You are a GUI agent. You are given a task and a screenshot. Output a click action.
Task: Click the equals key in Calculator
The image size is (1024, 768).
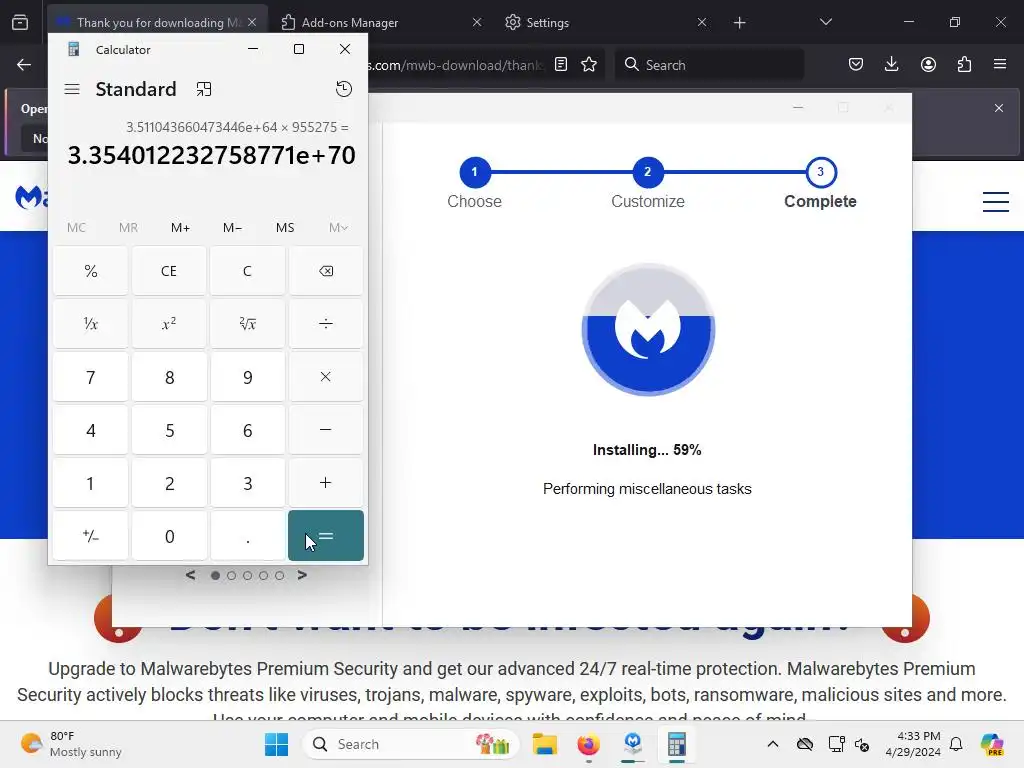click(325, 536)
